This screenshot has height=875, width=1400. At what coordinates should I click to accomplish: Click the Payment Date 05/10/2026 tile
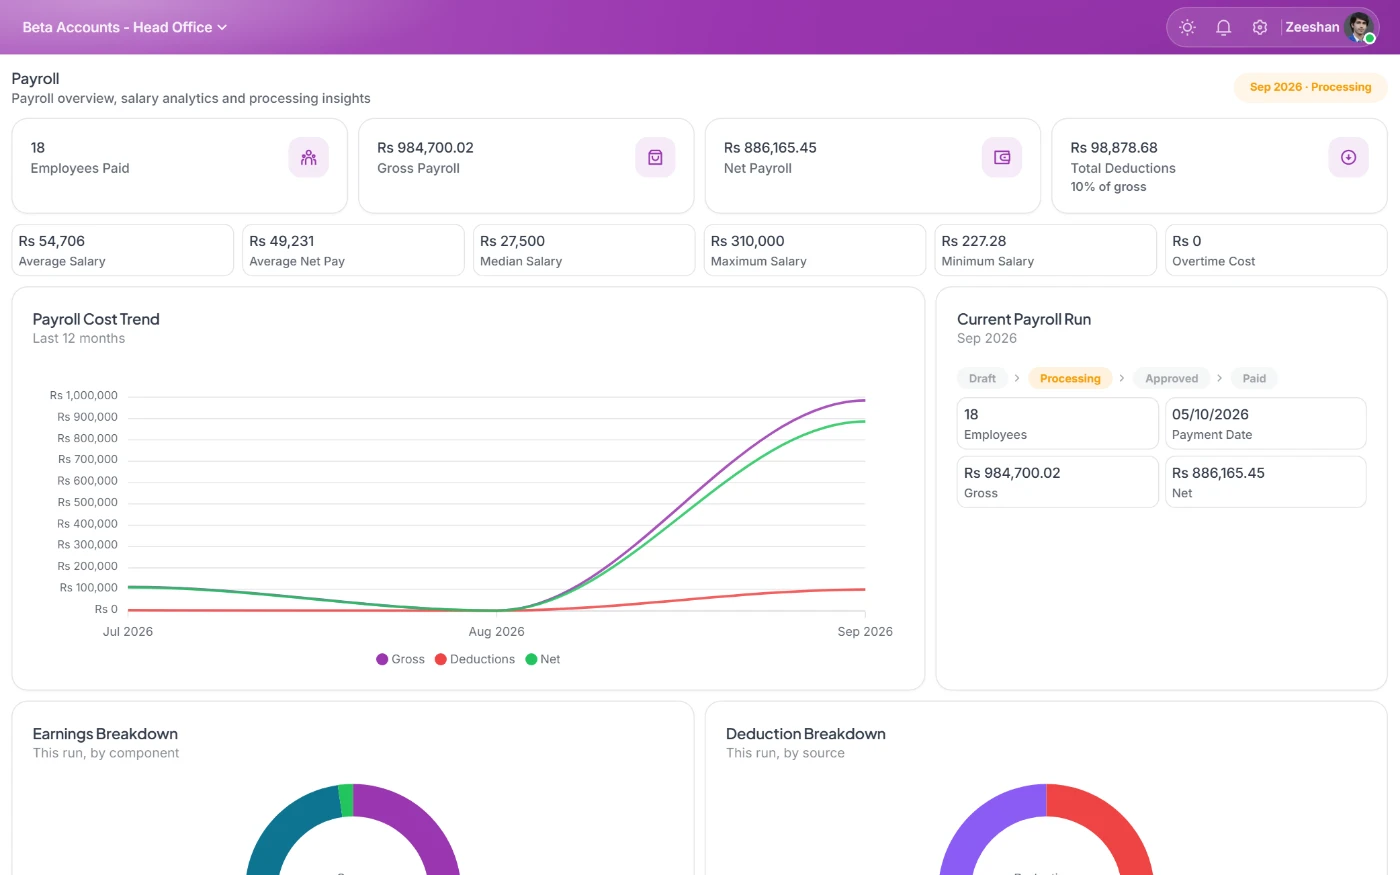[x=1266, y=424]
